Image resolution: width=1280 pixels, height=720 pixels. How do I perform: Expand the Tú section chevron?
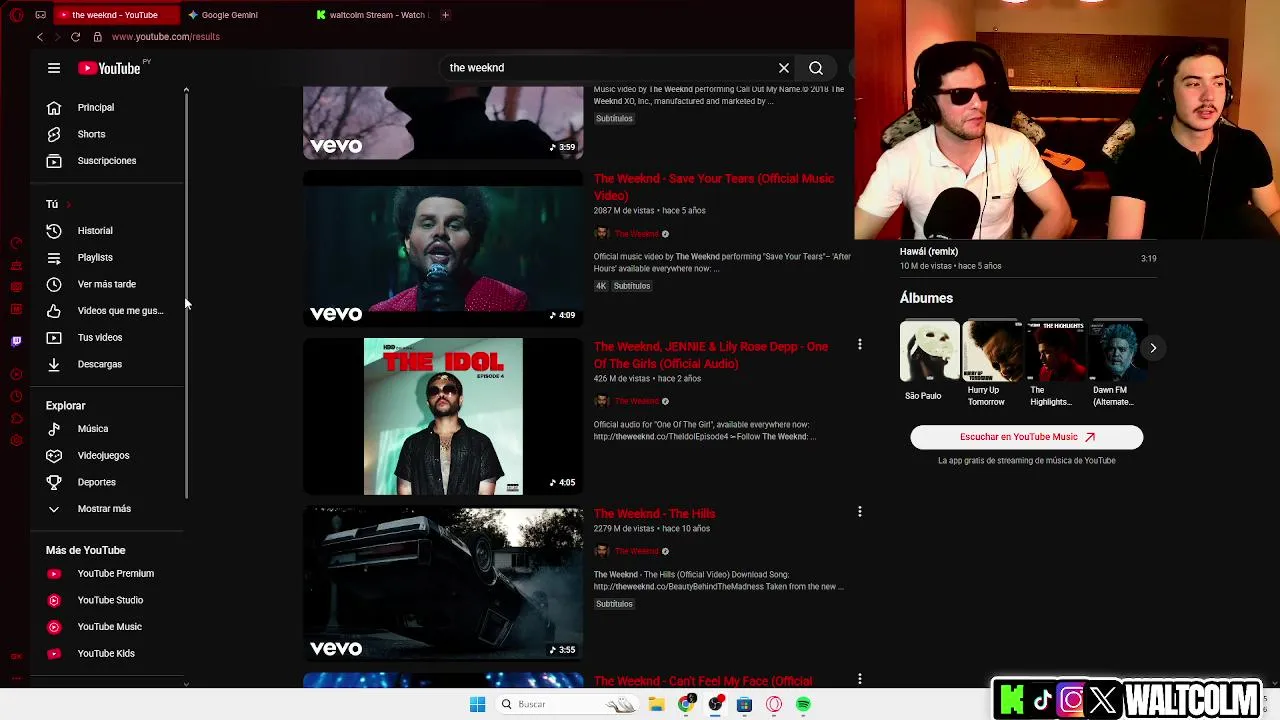[x=68, y=205]
